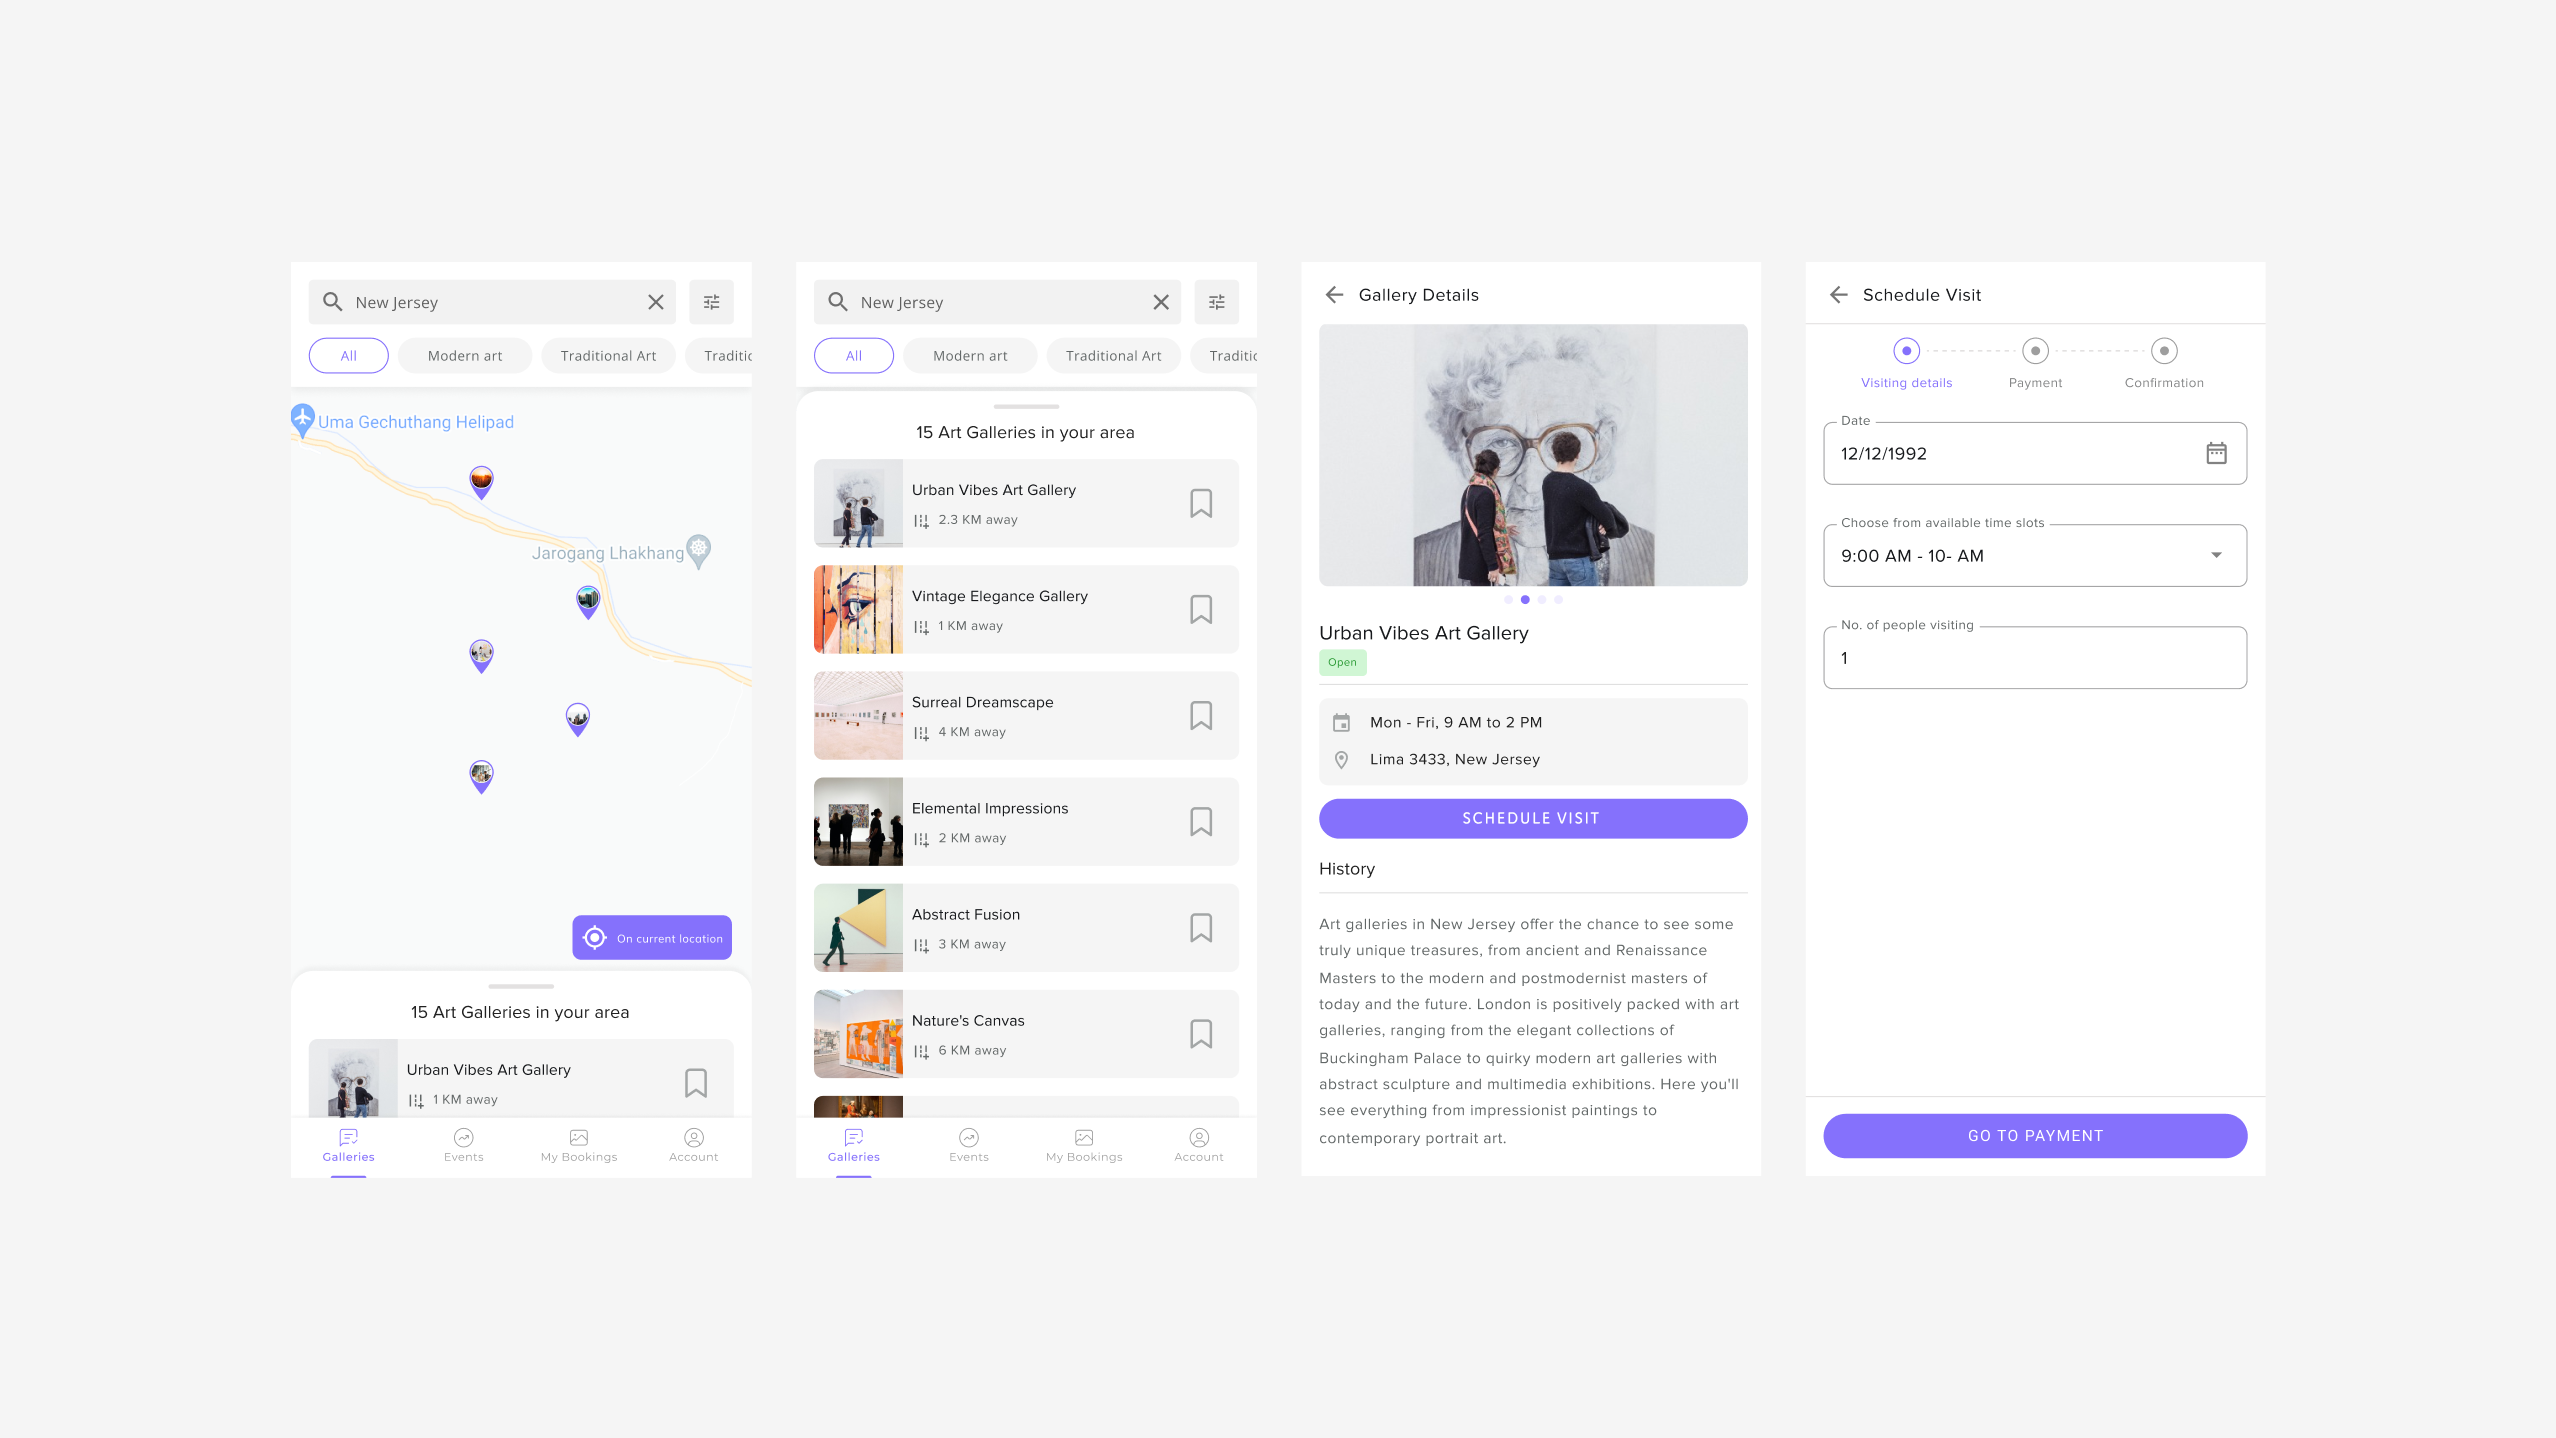
Task: Click the second carousel dot under gallery photo
Action: pos(1525,599)
